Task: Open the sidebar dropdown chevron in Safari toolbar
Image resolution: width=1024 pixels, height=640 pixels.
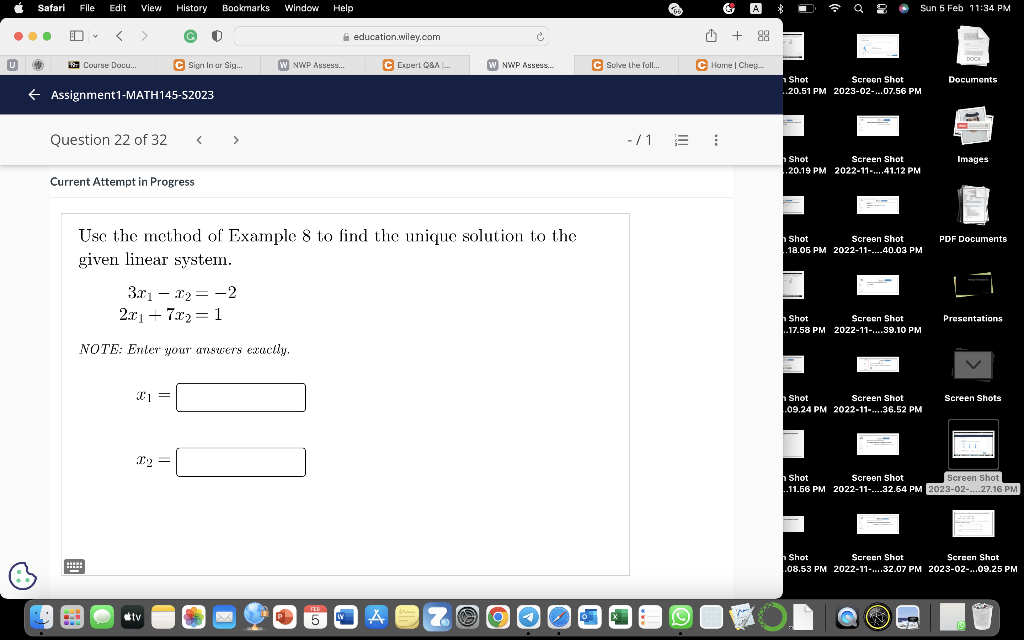Action: [x=95, y=36]
